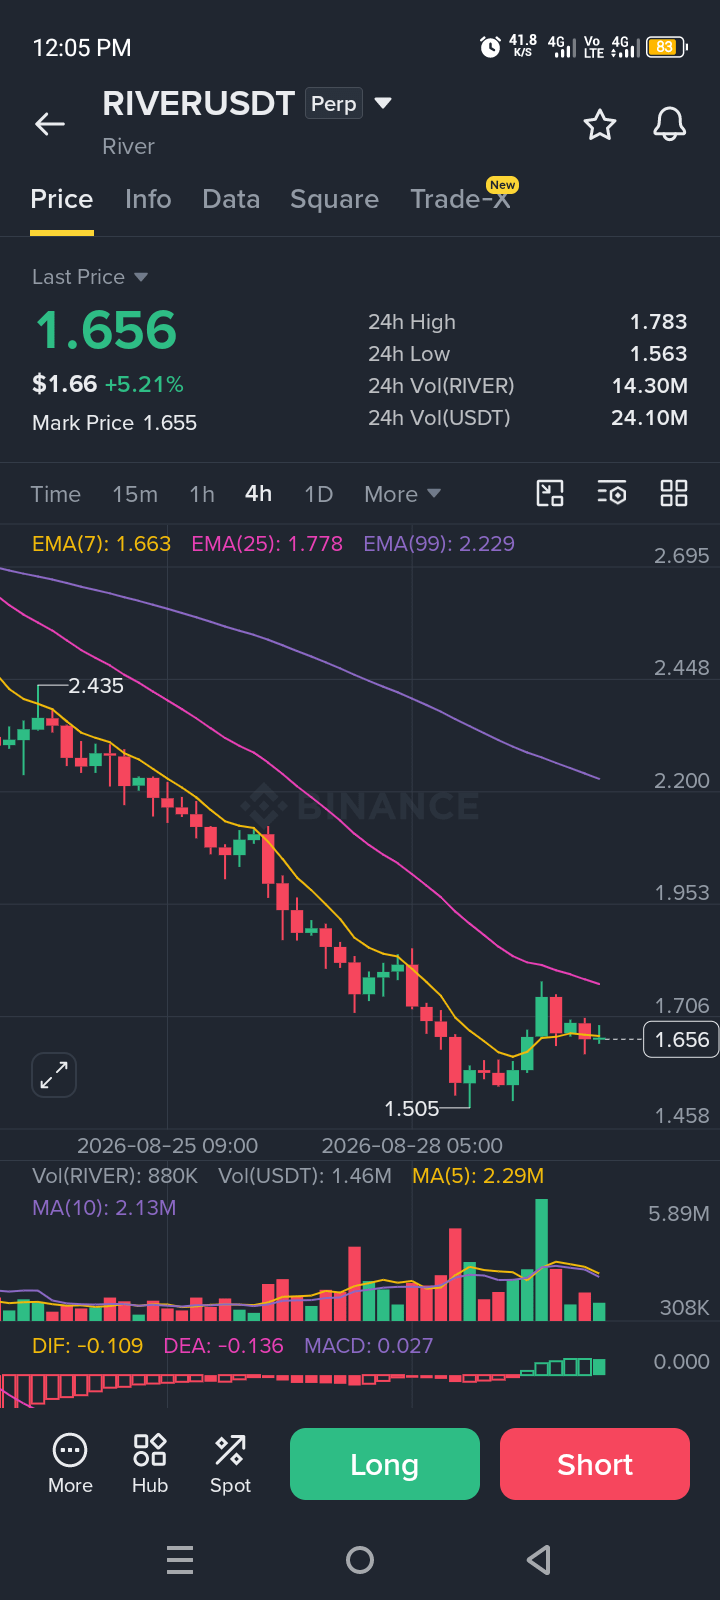The image size is (720, 1600).
Task: Tap the 24h High value 1.783
Action: (658, 322)
